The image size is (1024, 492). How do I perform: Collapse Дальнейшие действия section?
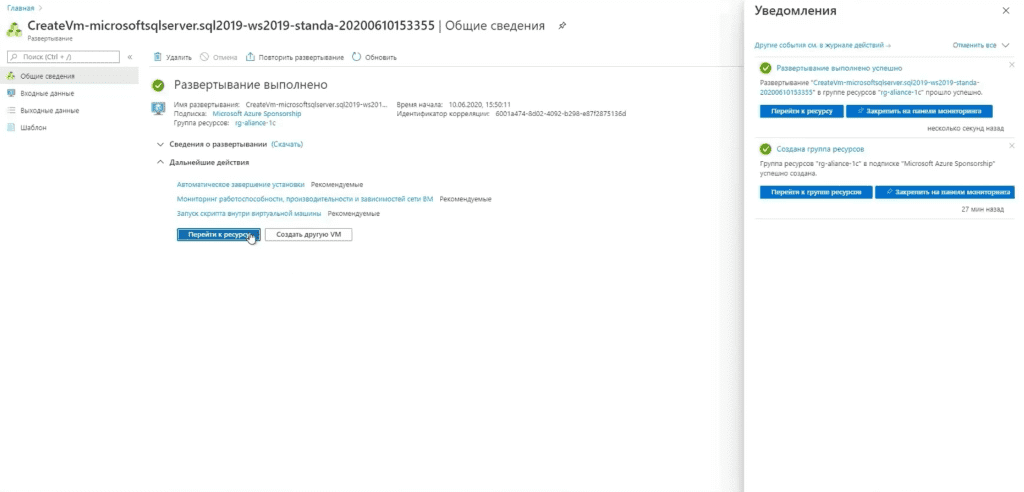point(202,162)
